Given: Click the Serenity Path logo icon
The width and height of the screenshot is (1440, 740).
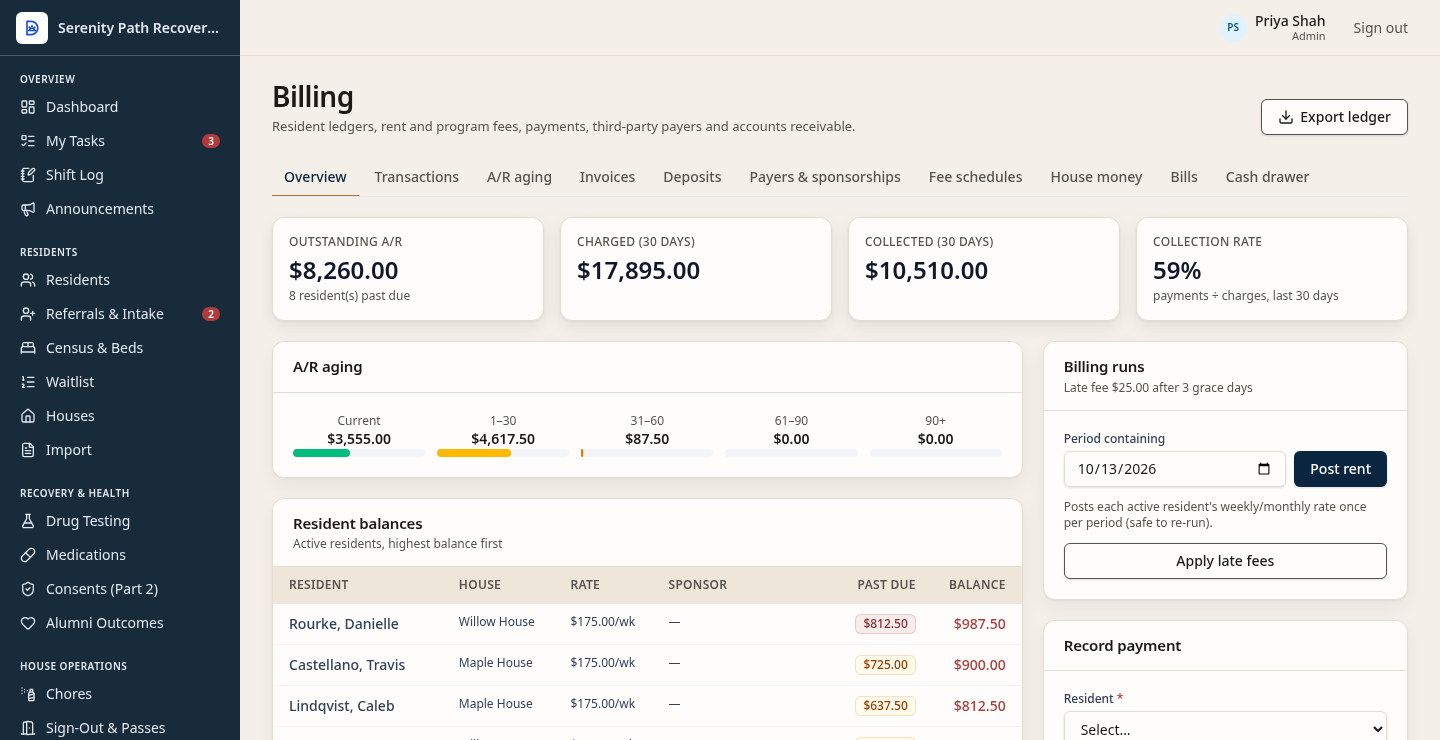Looking at the screenshot, I should pos(32,28).
